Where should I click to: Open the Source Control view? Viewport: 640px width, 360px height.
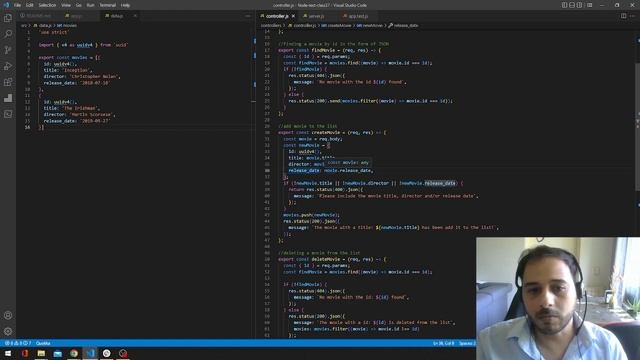(x=8, y=50)
